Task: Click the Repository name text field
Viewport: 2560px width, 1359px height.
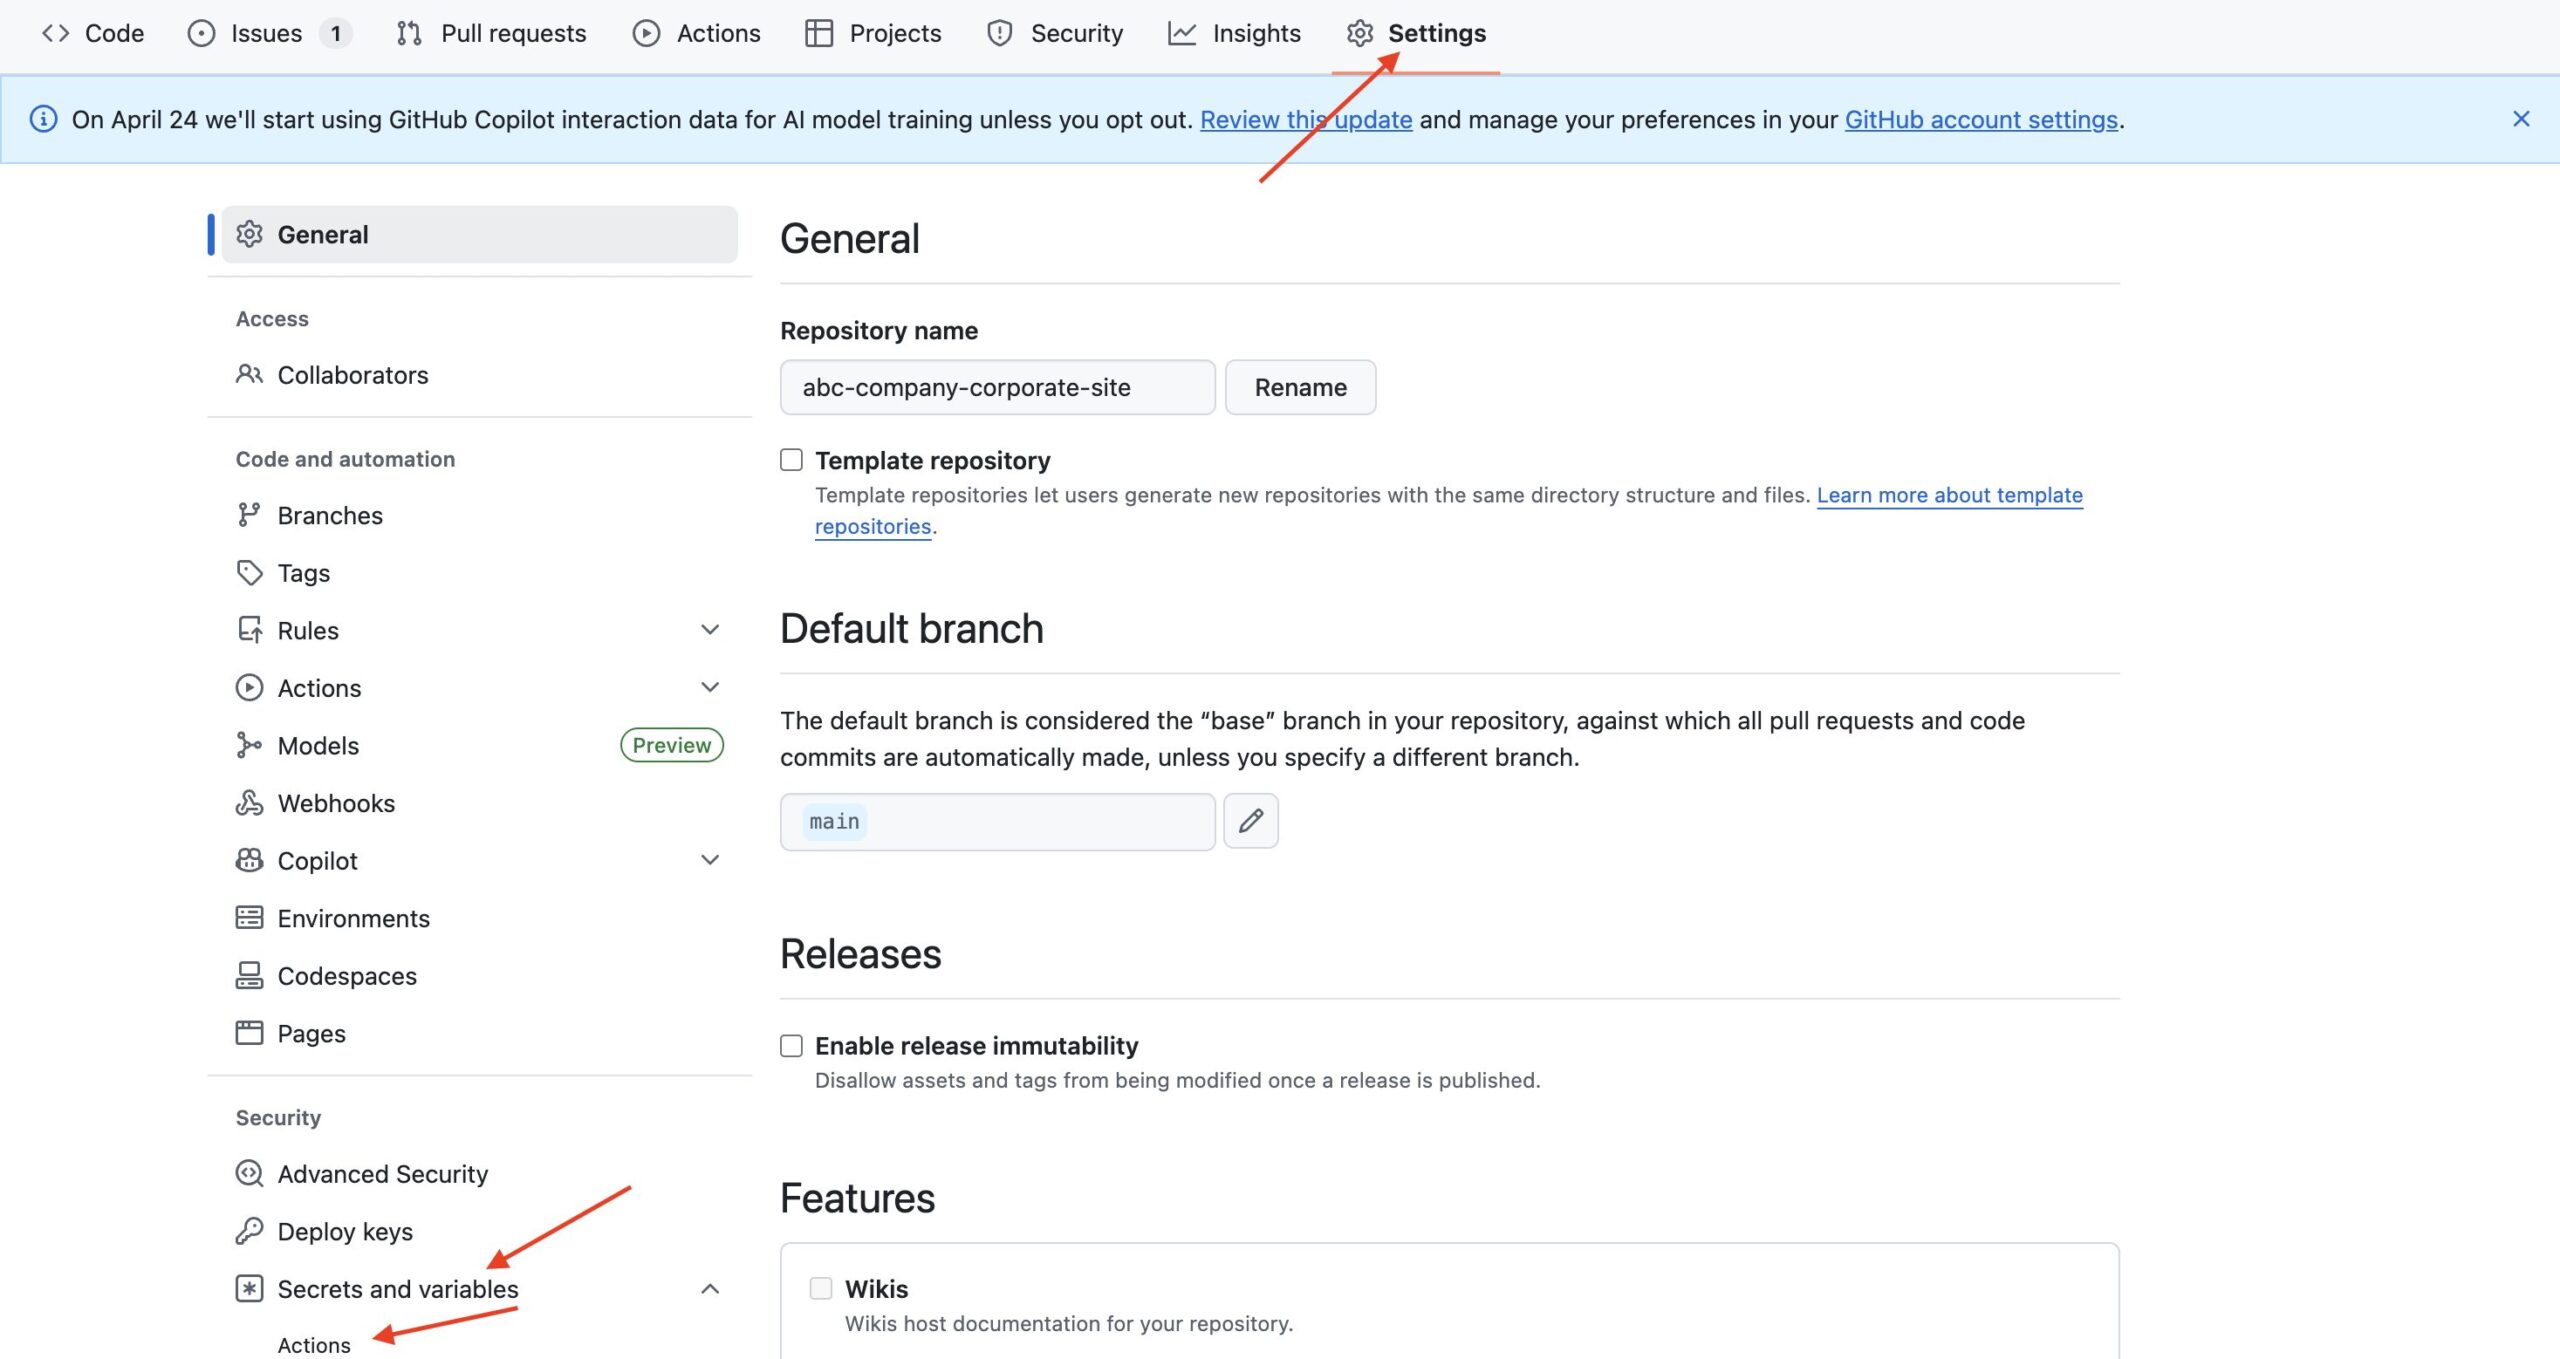Action: pos(997,387)
